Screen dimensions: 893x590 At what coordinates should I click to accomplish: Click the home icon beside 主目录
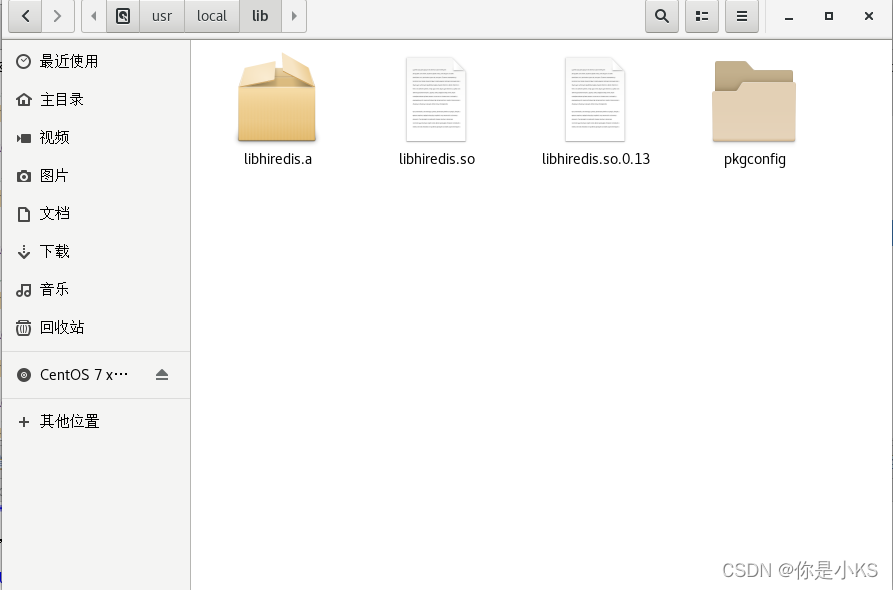coord(24,100)
